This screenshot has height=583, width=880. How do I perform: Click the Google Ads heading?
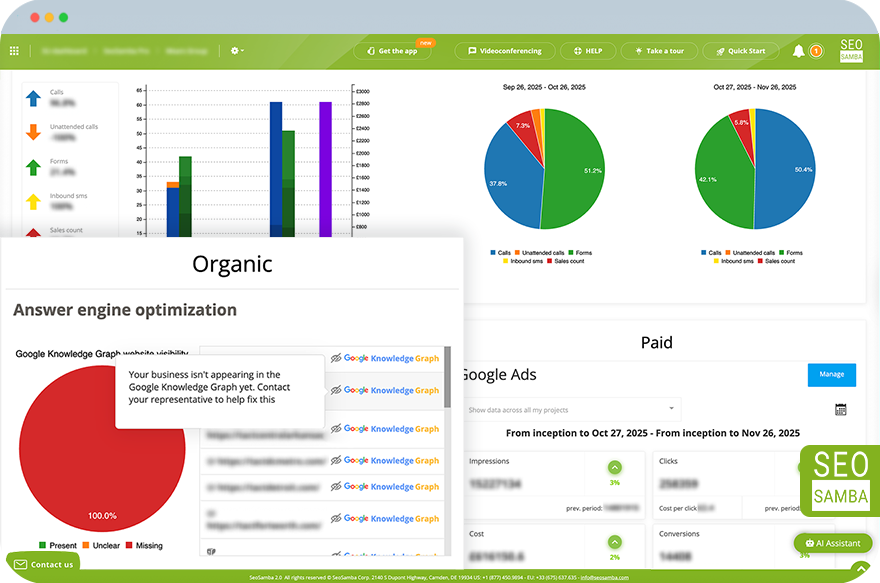[498, 375]
